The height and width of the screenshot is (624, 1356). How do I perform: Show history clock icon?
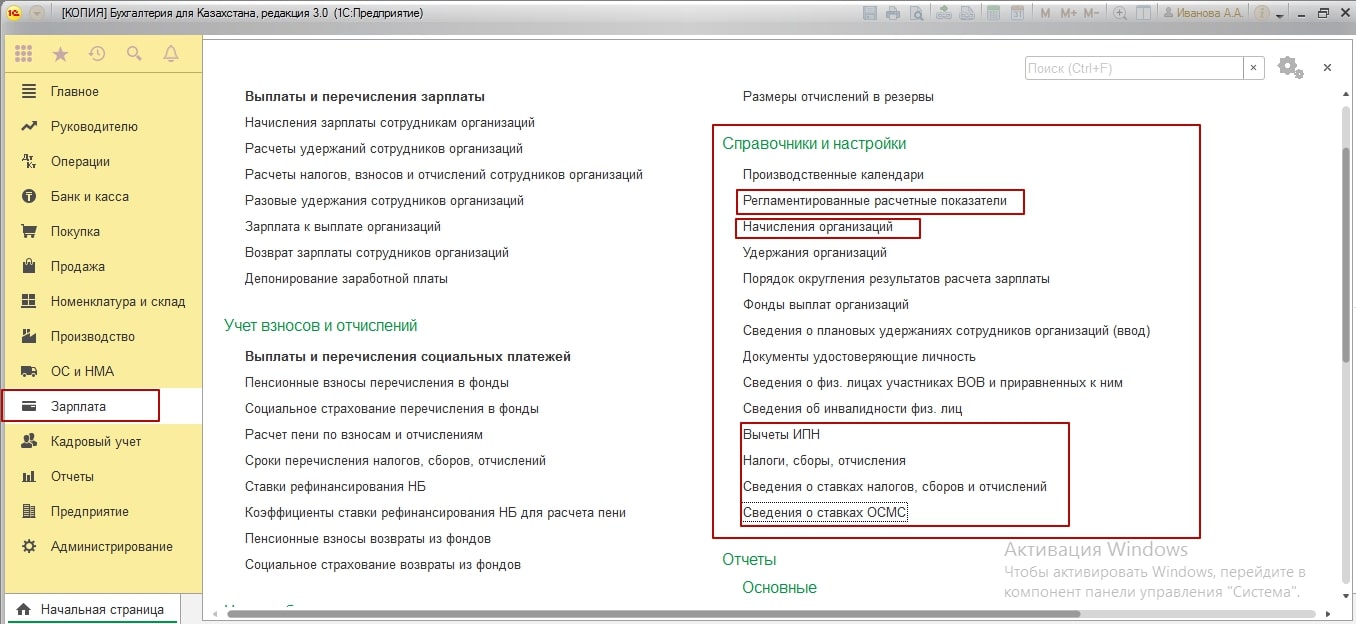pyautogui.click(x=97, y=54)
